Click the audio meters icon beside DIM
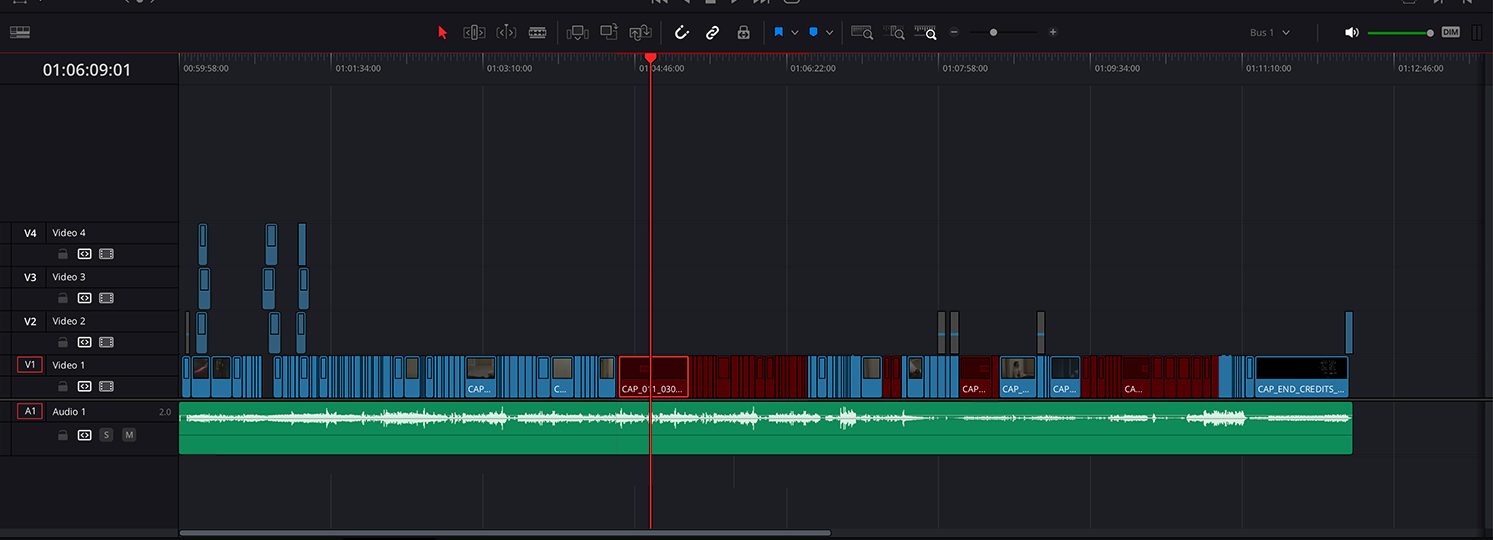This screenshot has height=540, width=1493. point(1476,32)
